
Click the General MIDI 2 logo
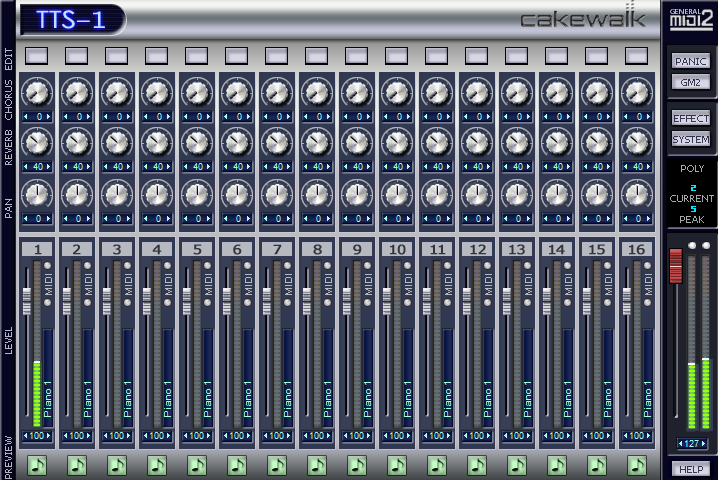[x=691, y=19]
